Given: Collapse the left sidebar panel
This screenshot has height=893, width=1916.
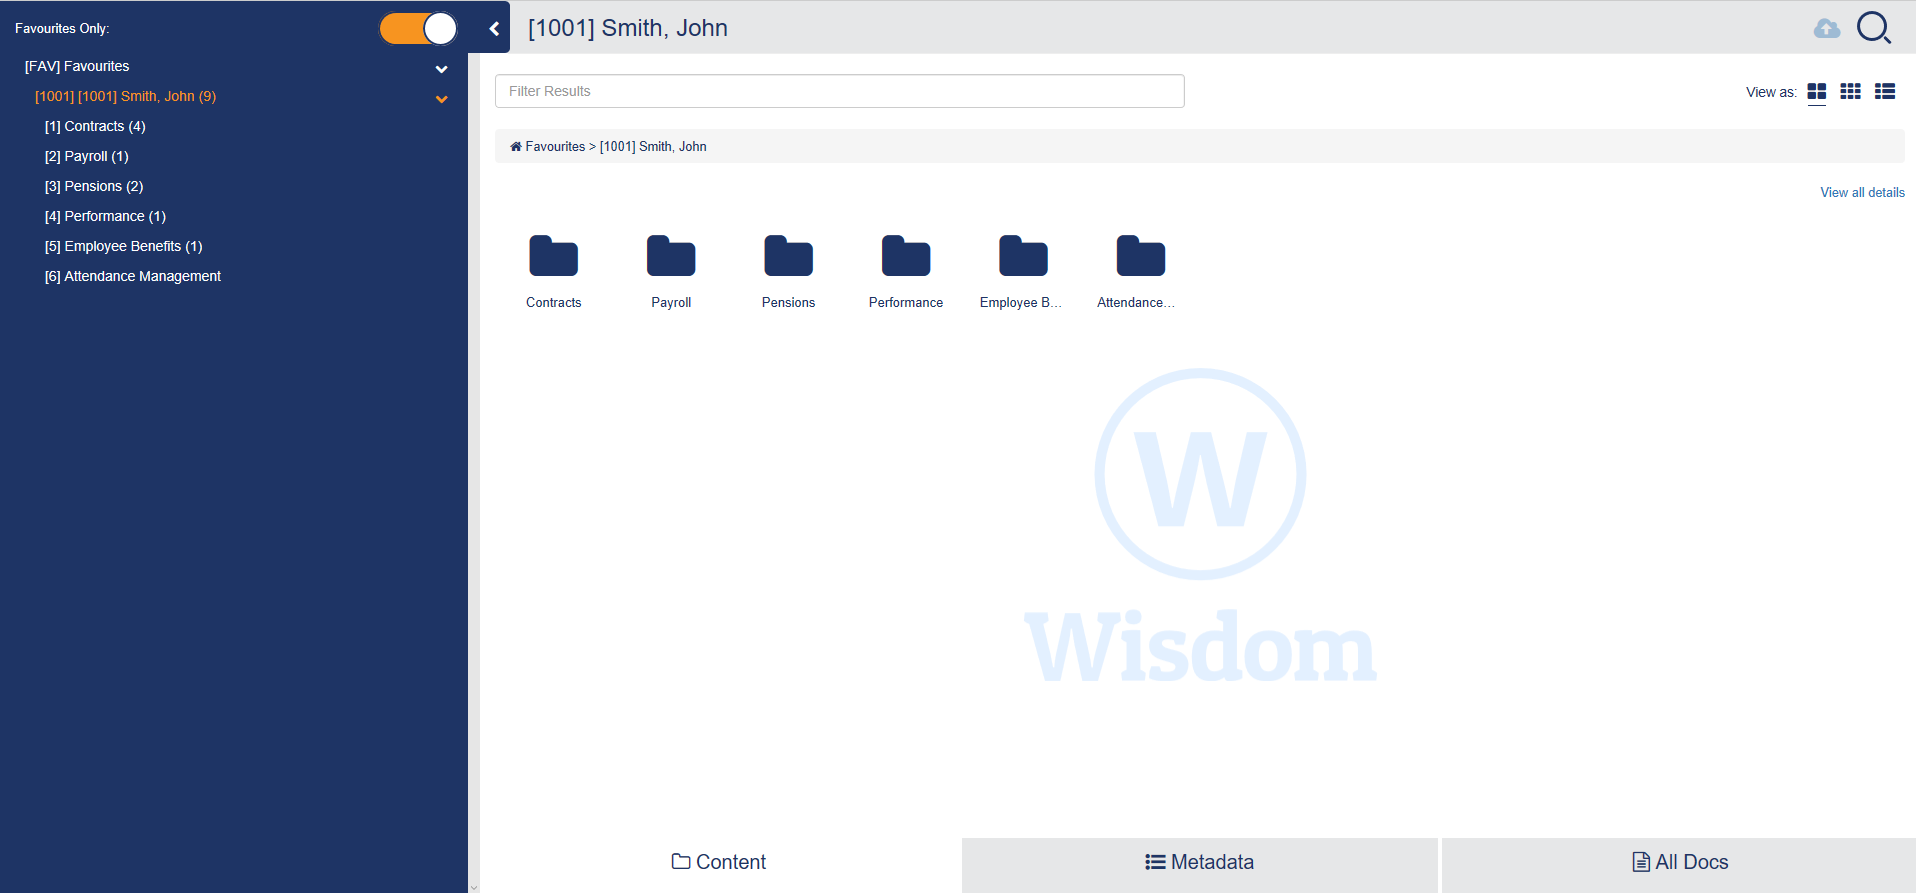Looking at the screenshot, I should (494, 28).
